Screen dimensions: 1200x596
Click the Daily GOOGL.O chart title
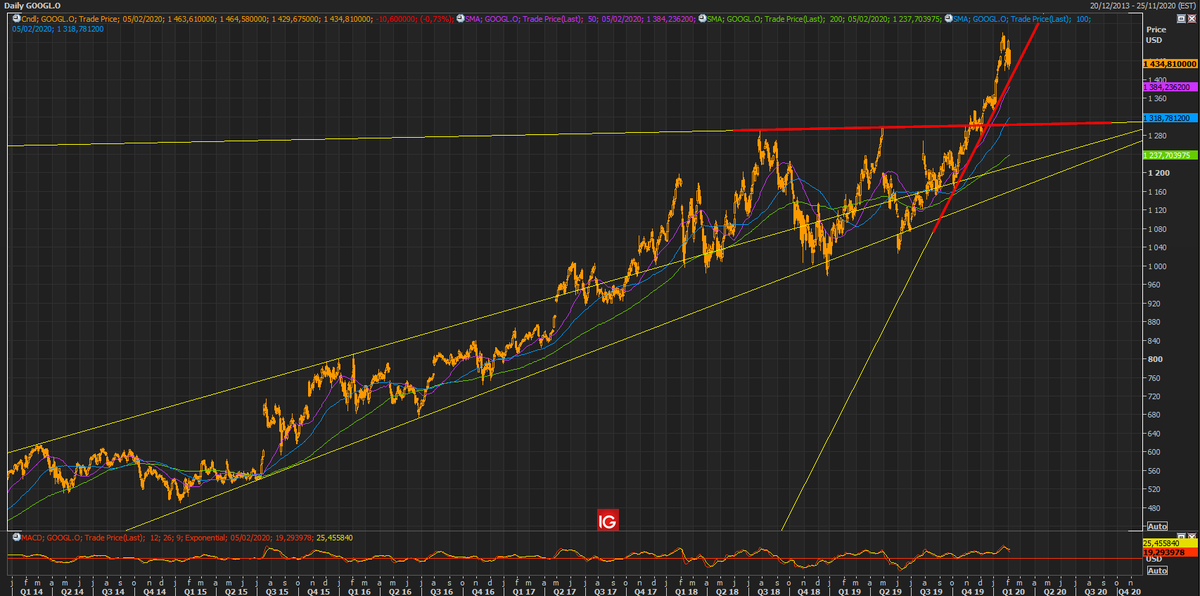coord(31,5)
